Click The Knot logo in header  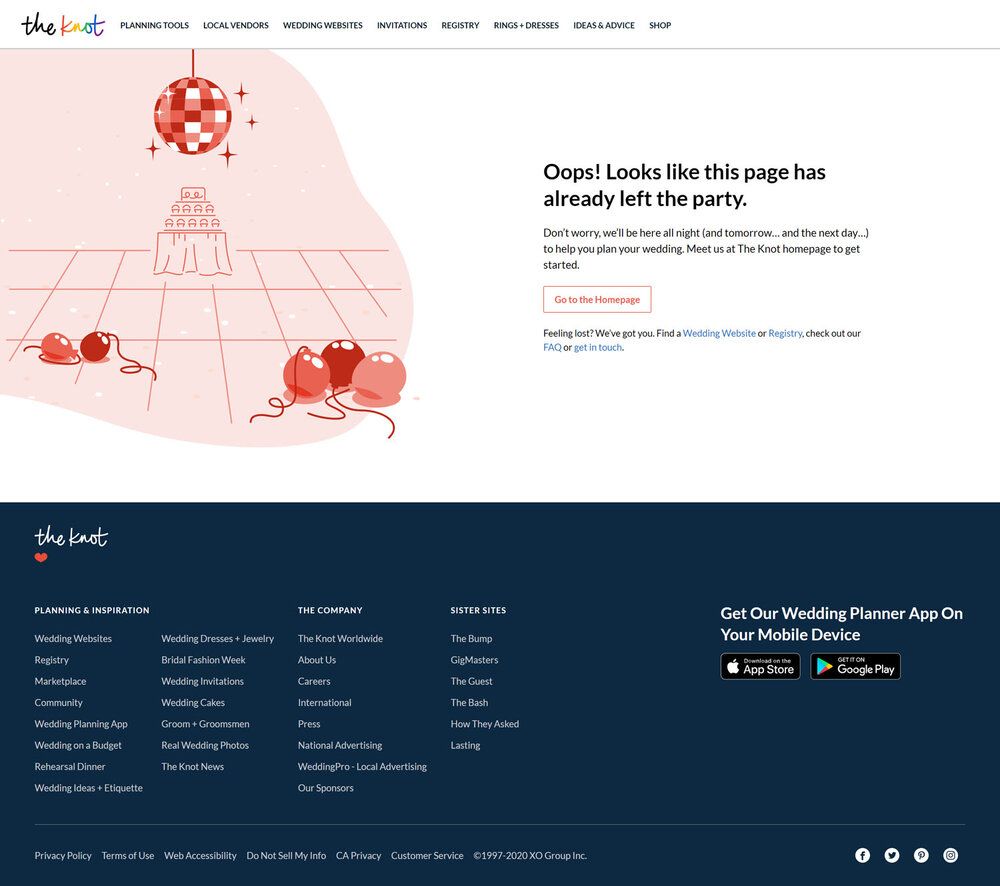(62, 25)
